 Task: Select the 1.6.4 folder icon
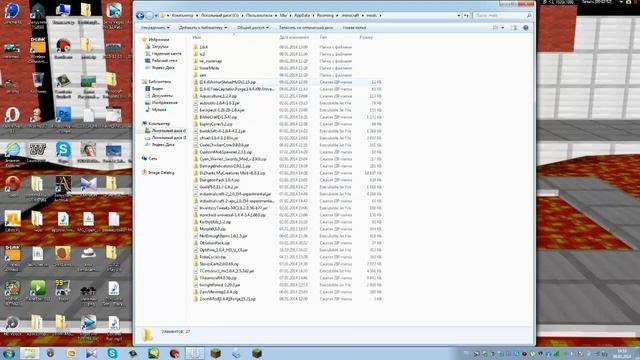click(196, 47)
